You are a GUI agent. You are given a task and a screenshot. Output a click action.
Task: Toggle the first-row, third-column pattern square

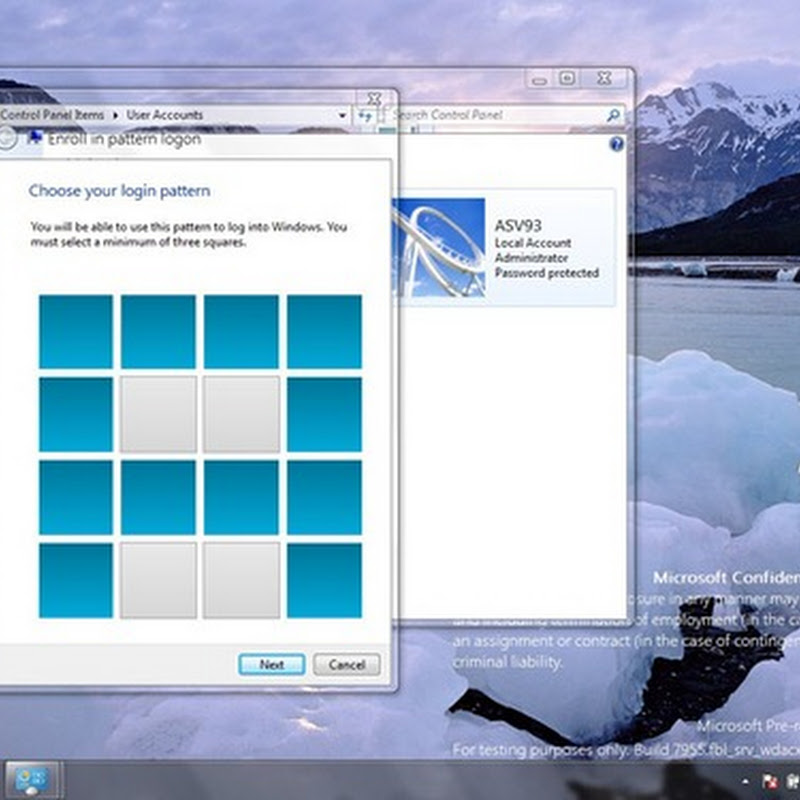coord(241,332)
